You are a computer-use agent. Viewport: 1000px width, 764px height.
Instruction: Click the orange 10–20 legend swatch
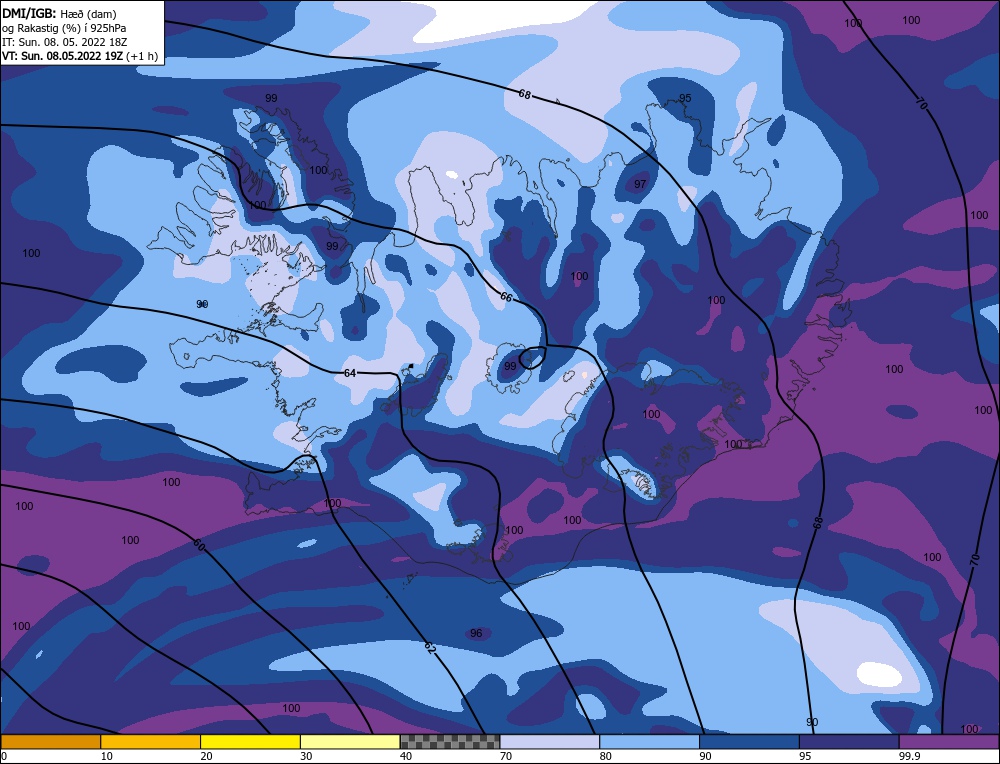[151, 742]
